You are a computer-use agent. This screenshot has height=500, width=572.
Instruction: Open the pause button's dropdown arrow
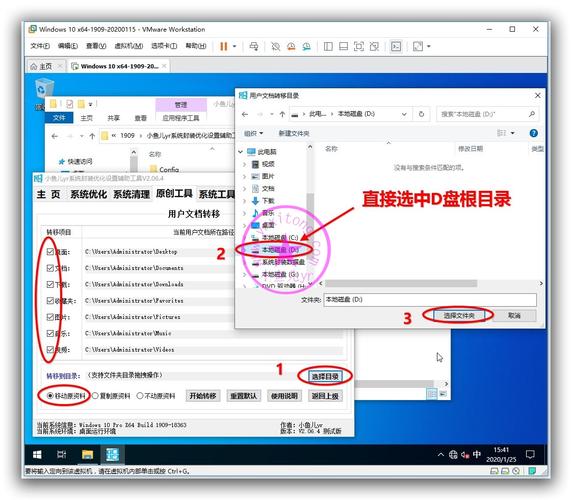tap(235, 46)
